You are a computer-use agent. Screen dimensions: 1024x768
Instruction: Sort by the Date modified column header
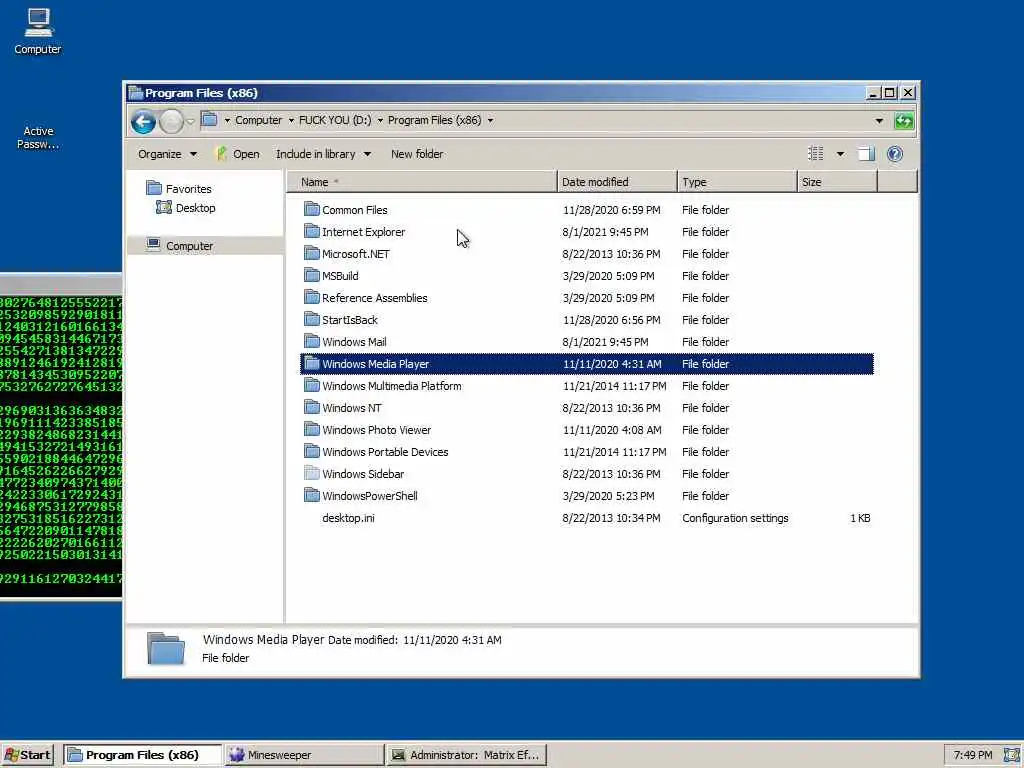(617, 182)
